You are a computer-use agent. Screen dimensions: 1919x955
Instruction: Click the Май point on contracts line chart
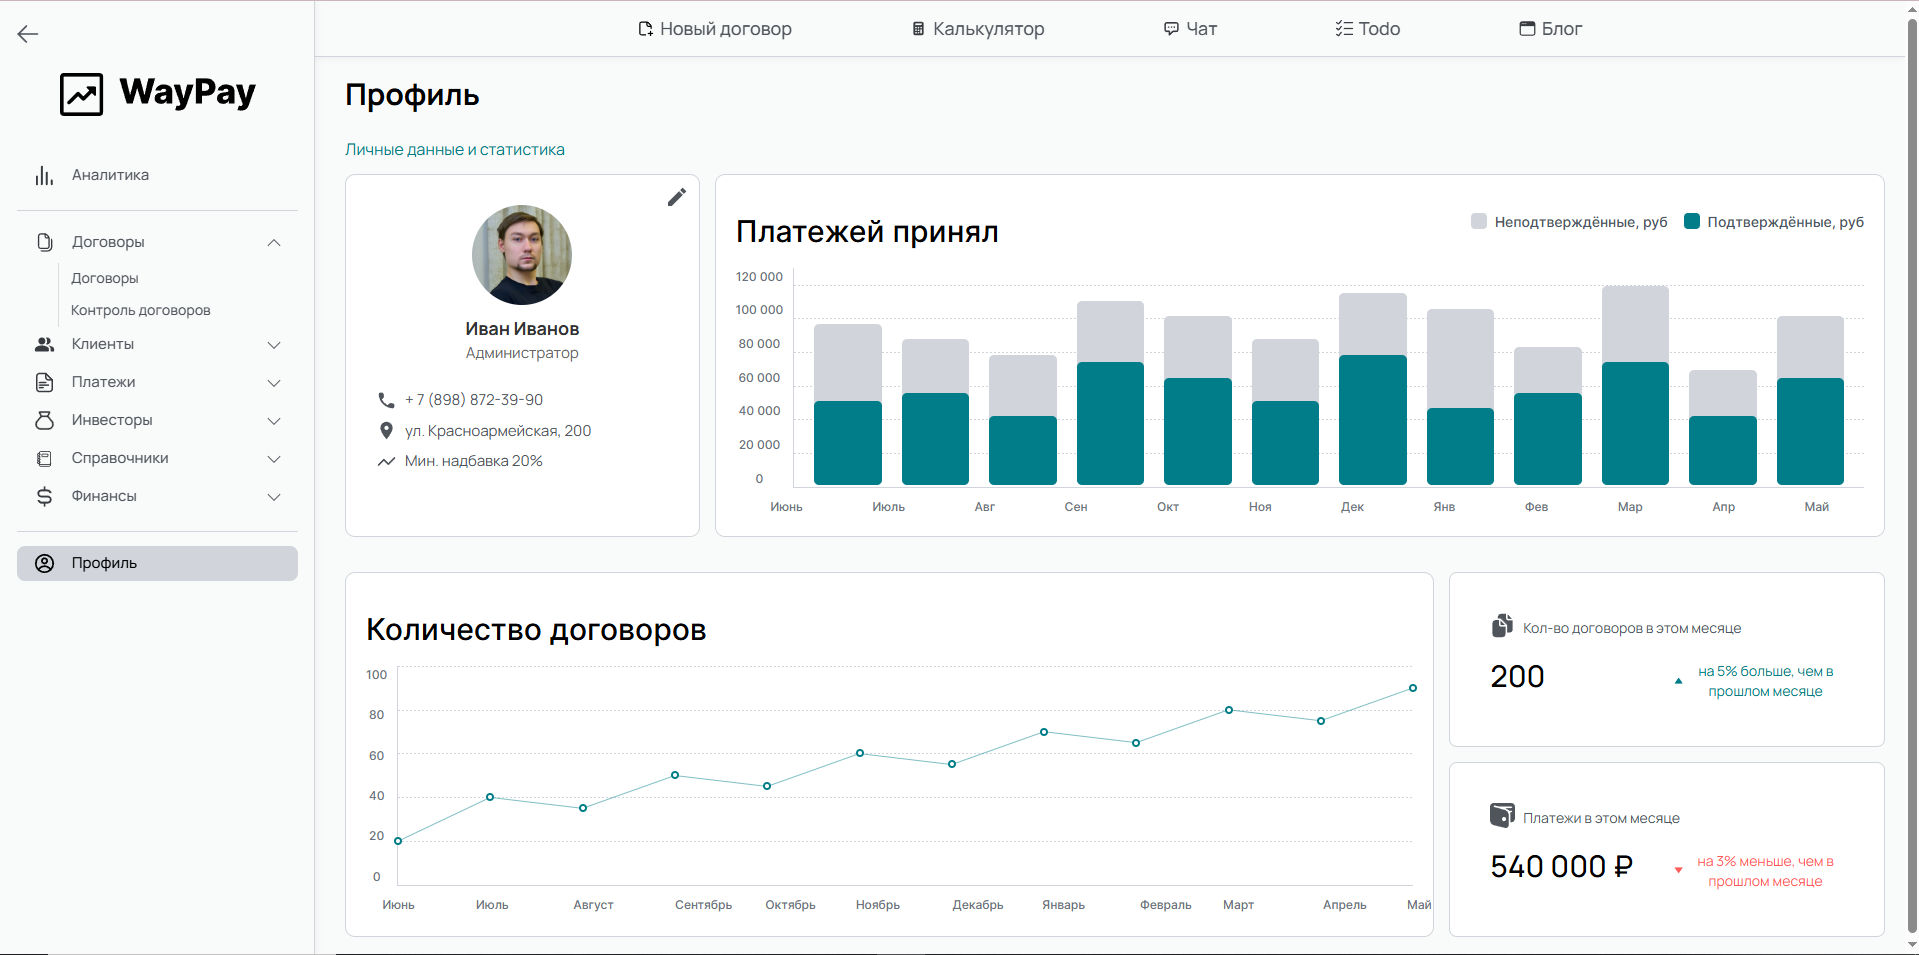coord(1413,688)
